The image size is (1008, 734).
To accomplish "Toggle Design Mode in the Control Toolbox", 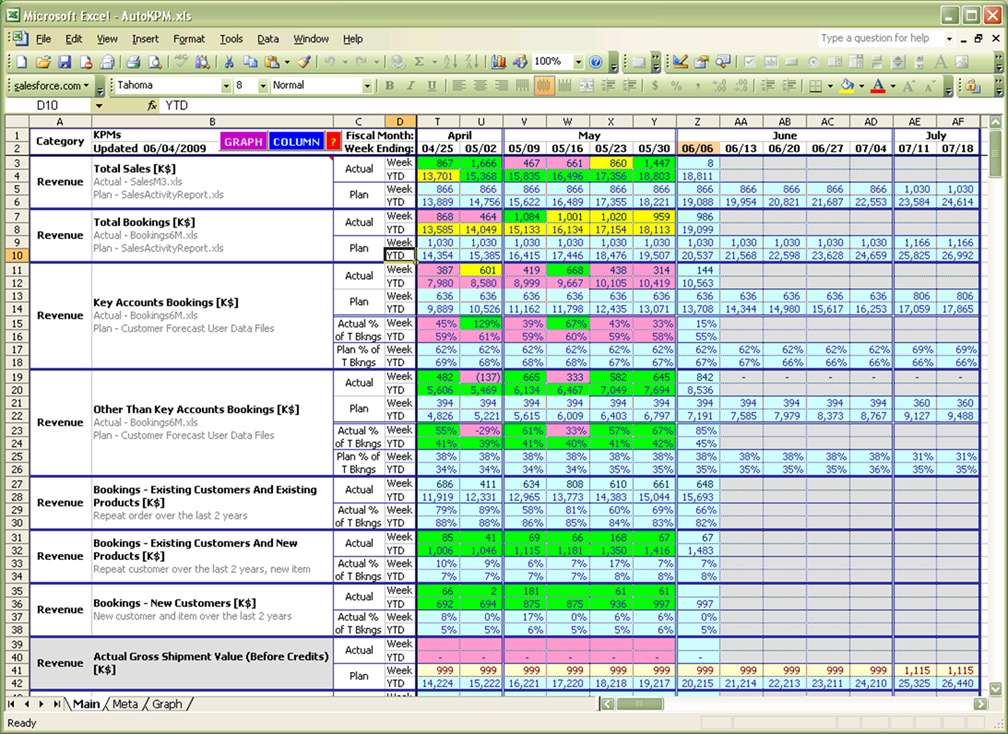I will pos(680,62).
